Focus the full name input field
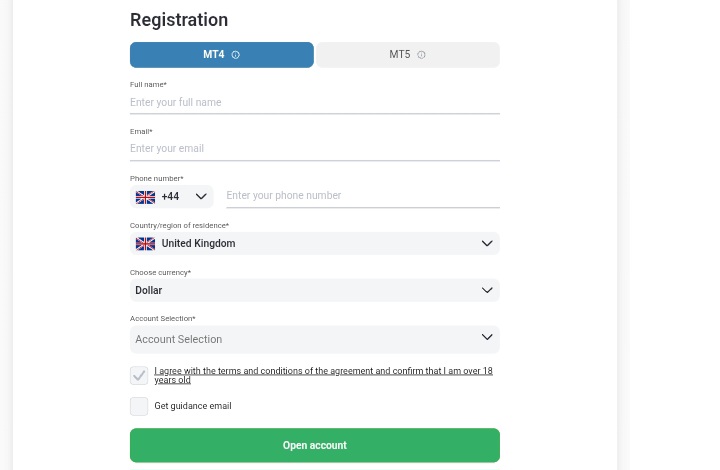 (x=315, y=102)
